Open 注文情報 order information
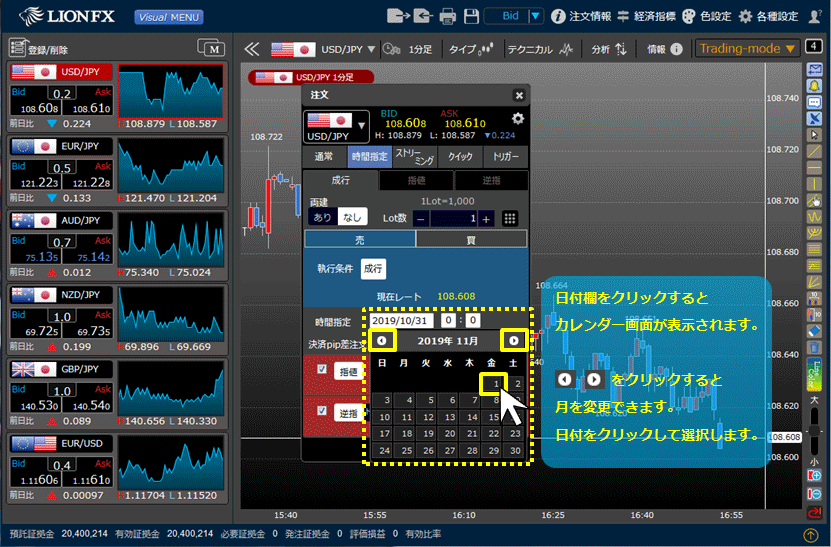The height and width of the screenshot is (547, 831). click(581, 16)
